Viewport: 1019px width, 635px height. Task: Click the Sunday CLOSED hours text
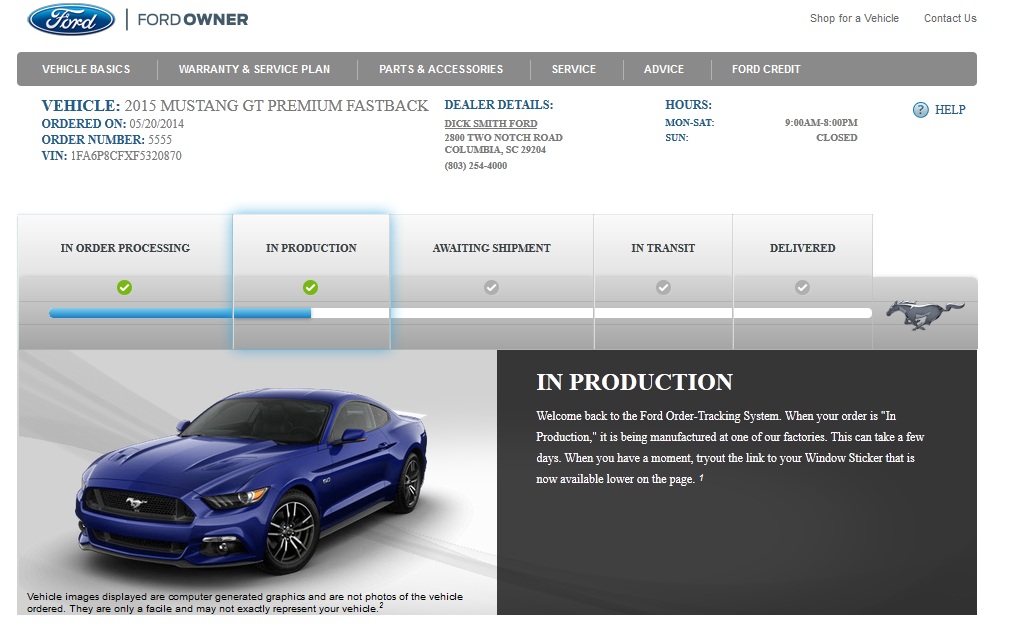click(x=836, y=138)
